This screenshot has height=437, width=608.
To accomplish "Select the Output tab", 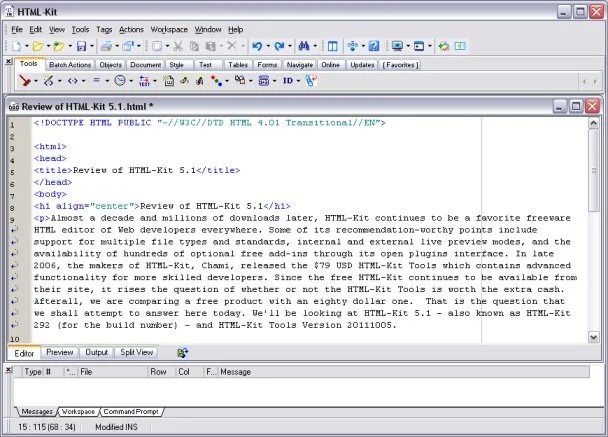I will 96,352.
